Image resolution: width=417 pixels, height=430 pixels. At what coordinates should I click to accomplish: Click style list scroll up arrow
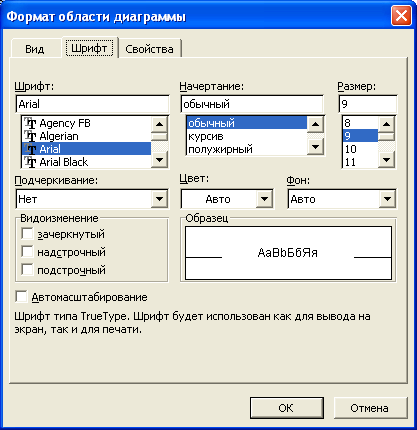[315, 125]
